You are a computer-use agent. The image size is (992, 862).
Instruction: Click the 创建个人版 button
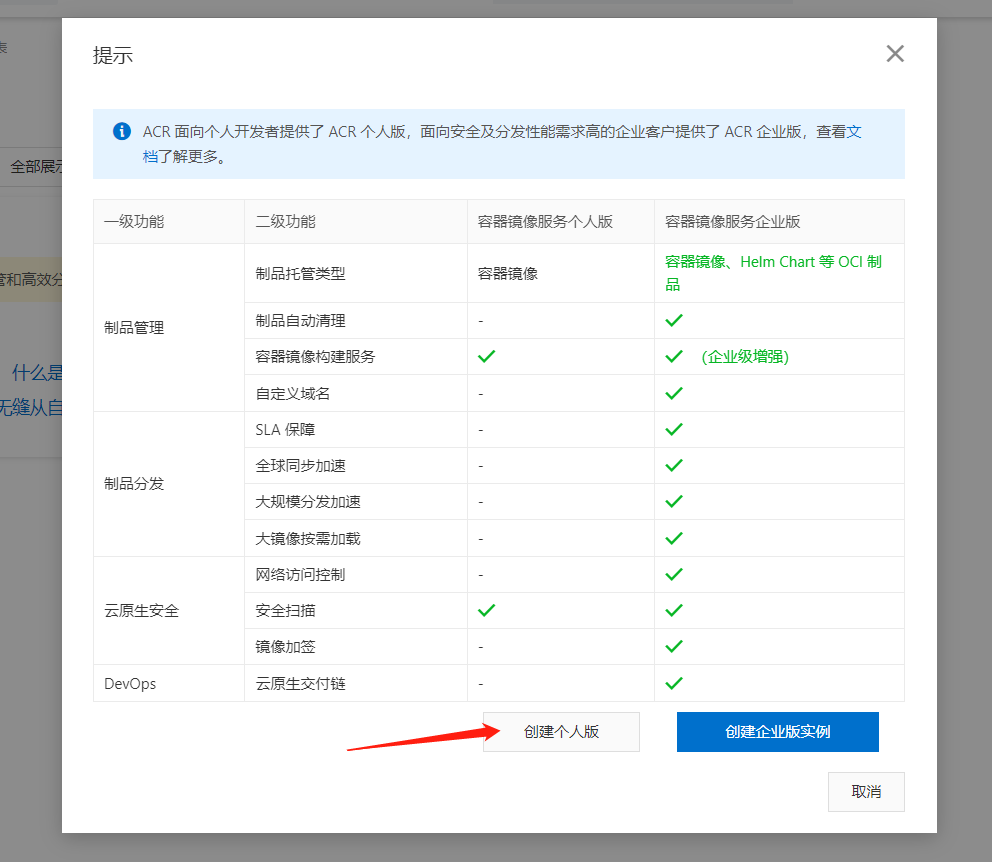[x=561, y=732]
